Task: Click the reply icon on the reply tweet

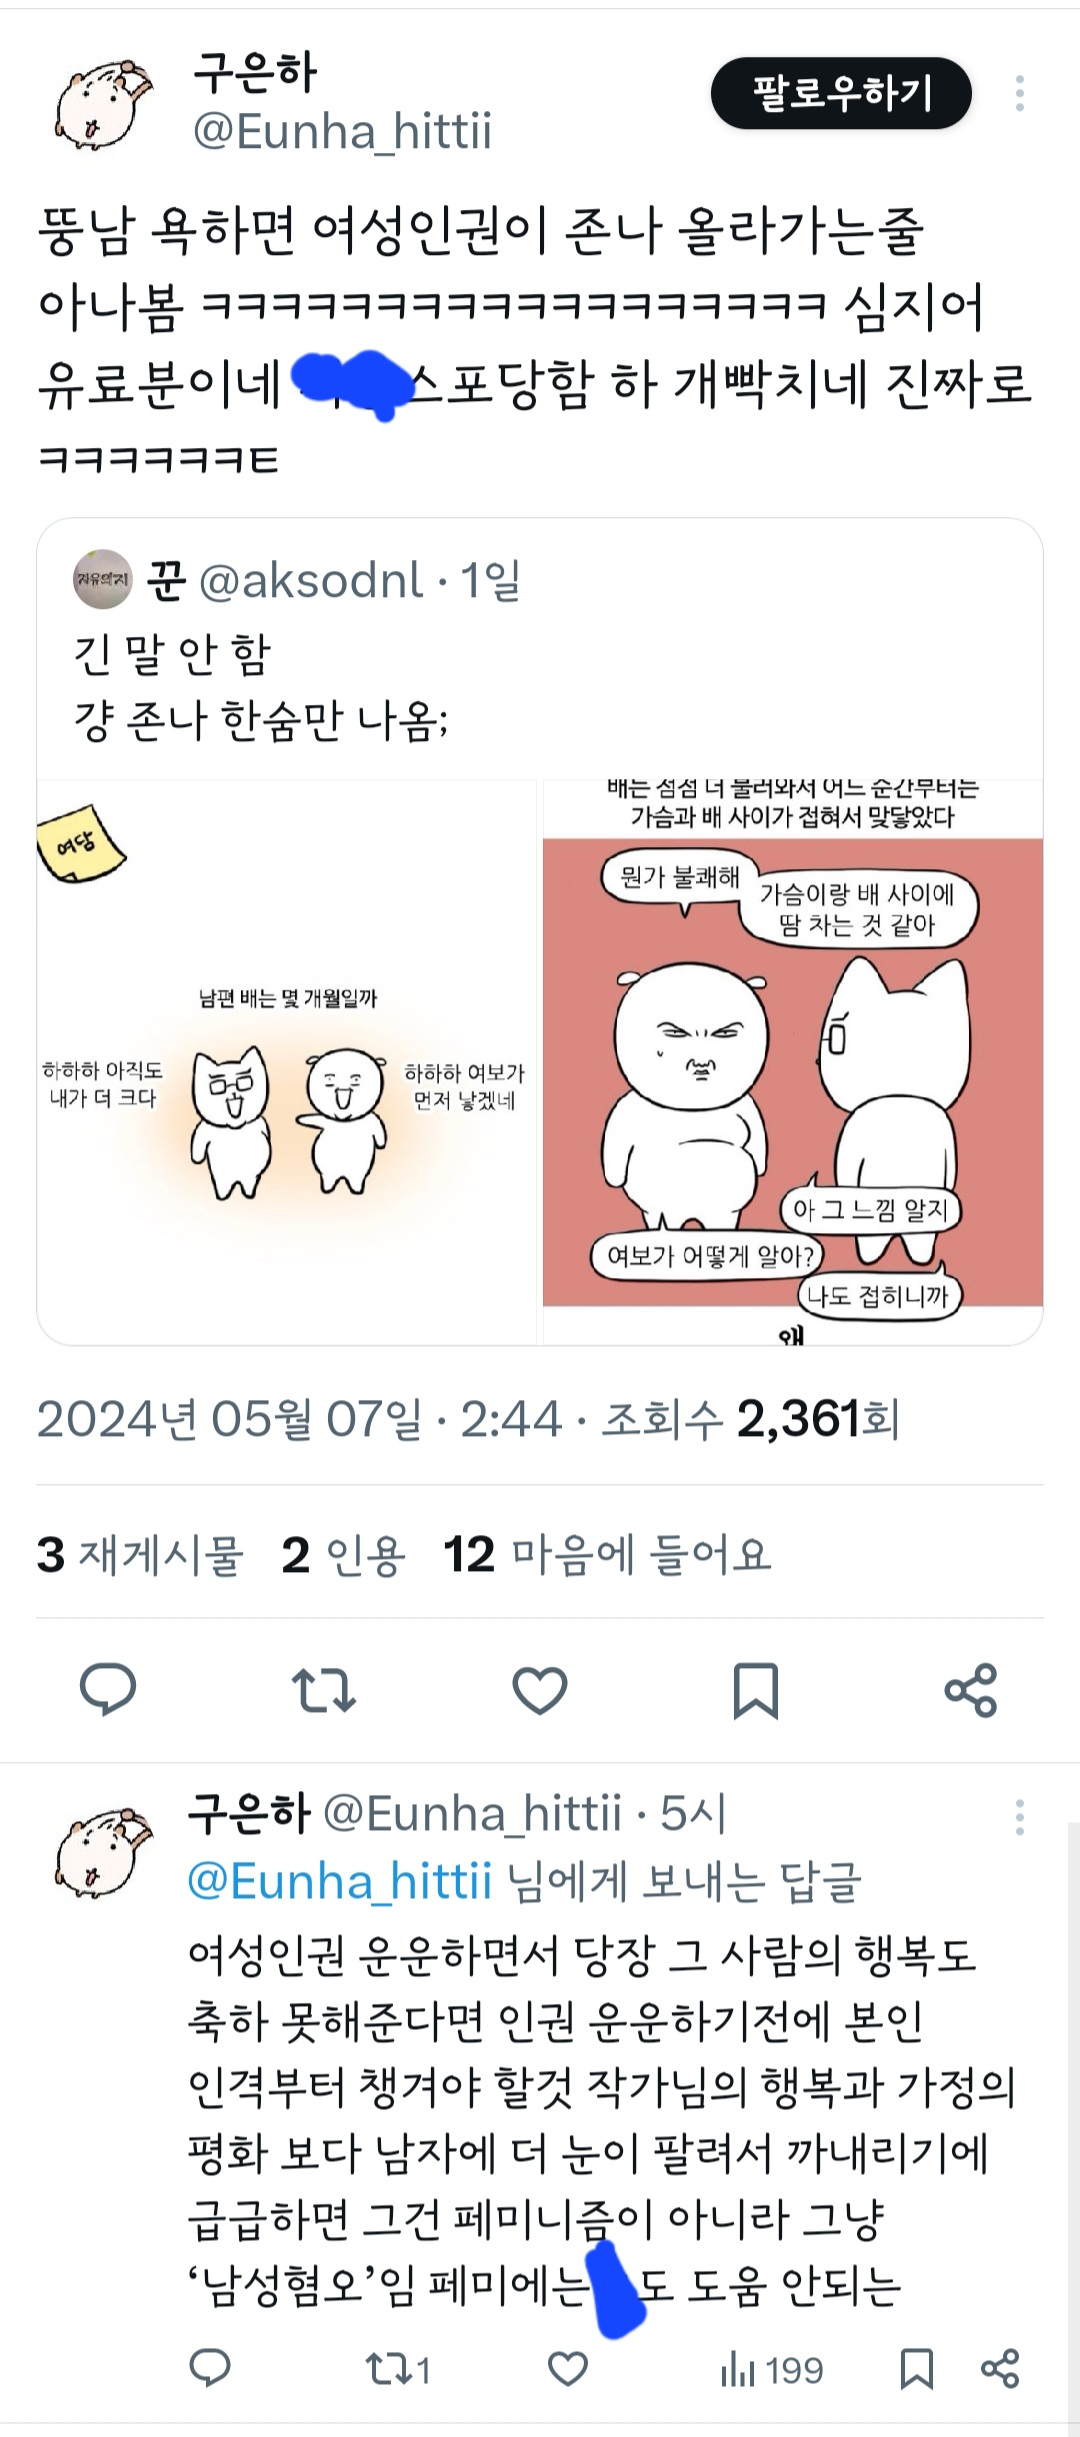Action: [x=210, y=2369]
